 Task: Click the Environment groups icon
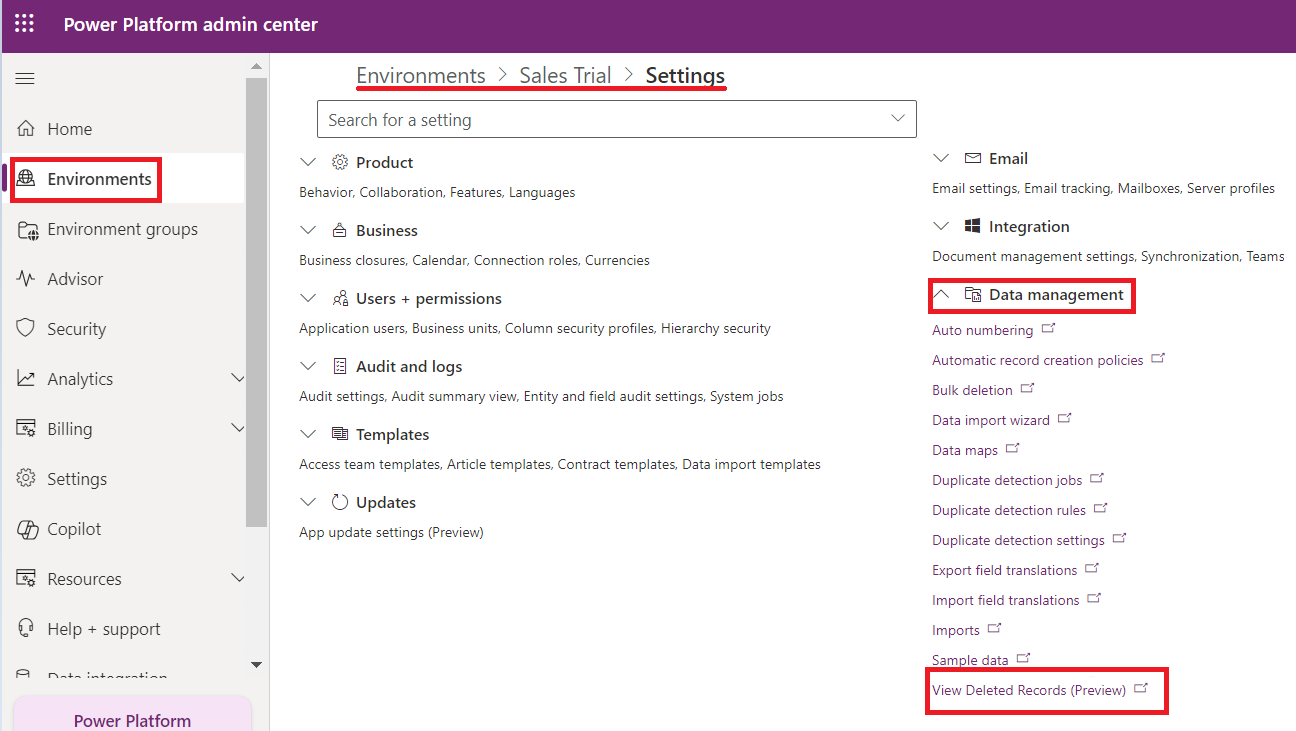click(27, 229)
